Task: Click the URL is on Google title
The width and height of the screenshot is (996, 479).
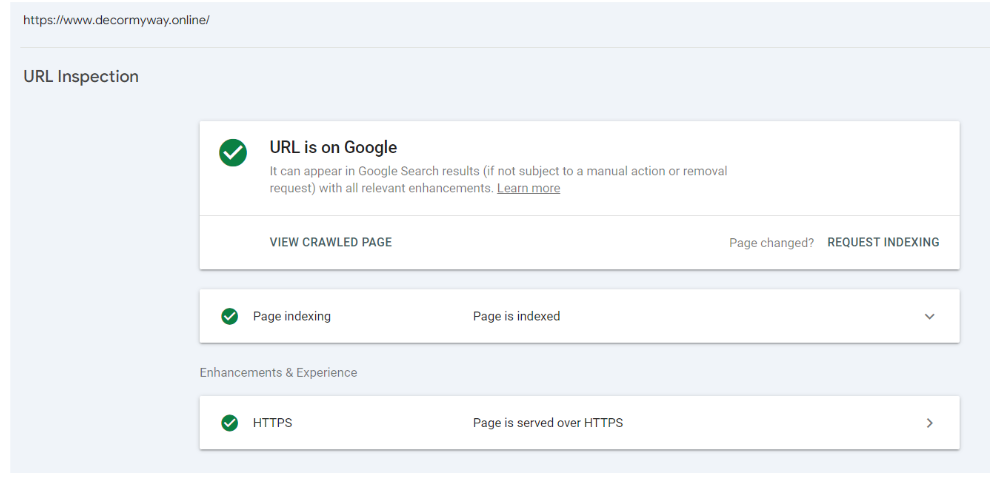Action: point(333,147)
